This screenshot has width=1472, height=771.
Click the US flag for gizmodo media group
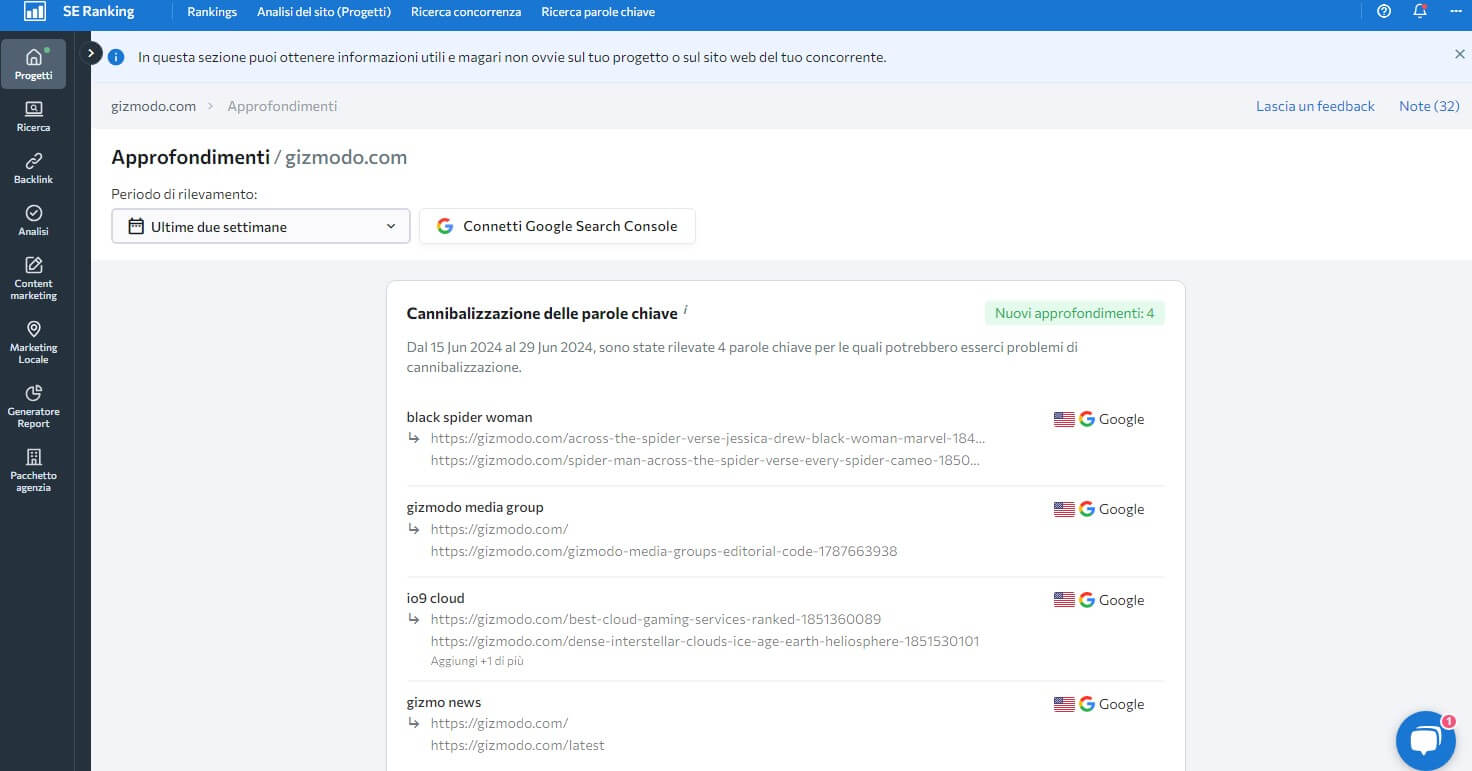pos(1064,509)
